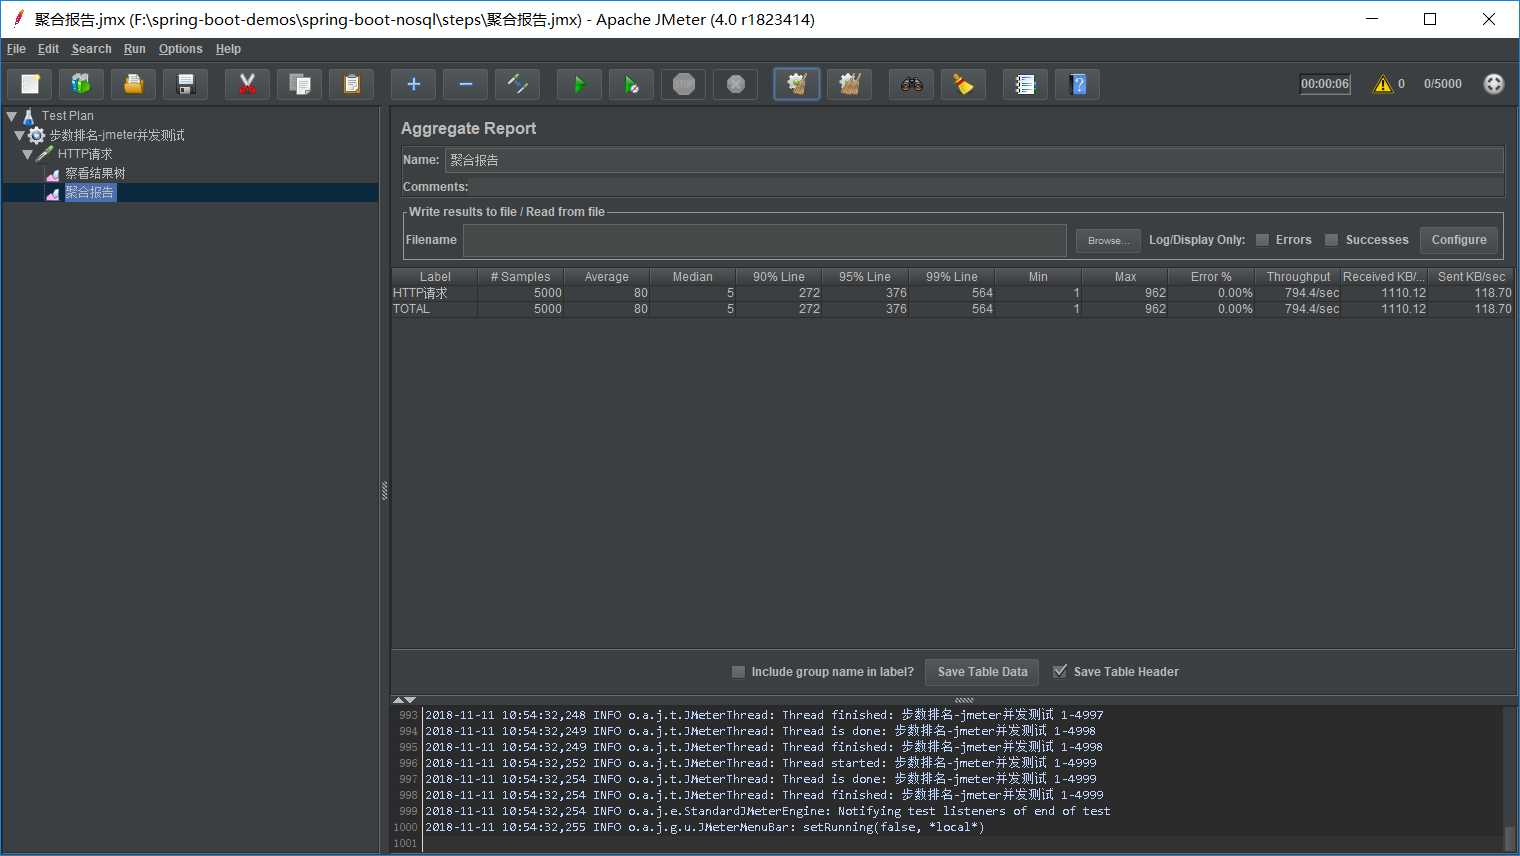
Task: Select 察看结果树 in the tree
Action: tap(95, 174)
